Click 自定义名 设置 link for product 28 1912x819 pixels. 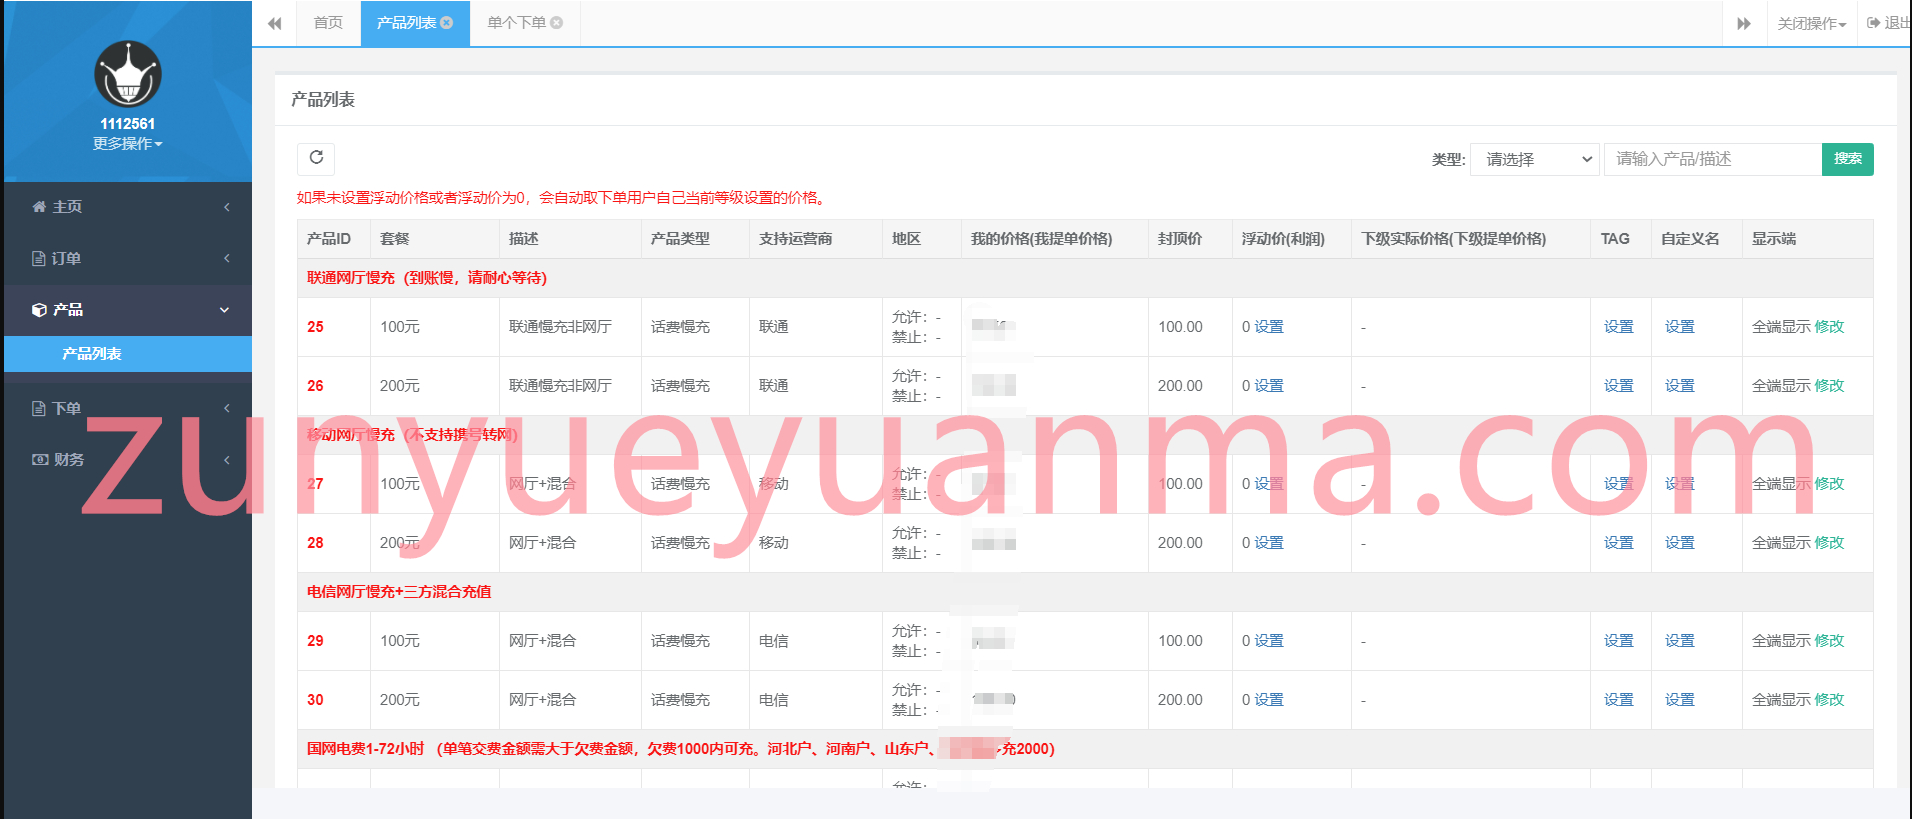pos(1680,543)
